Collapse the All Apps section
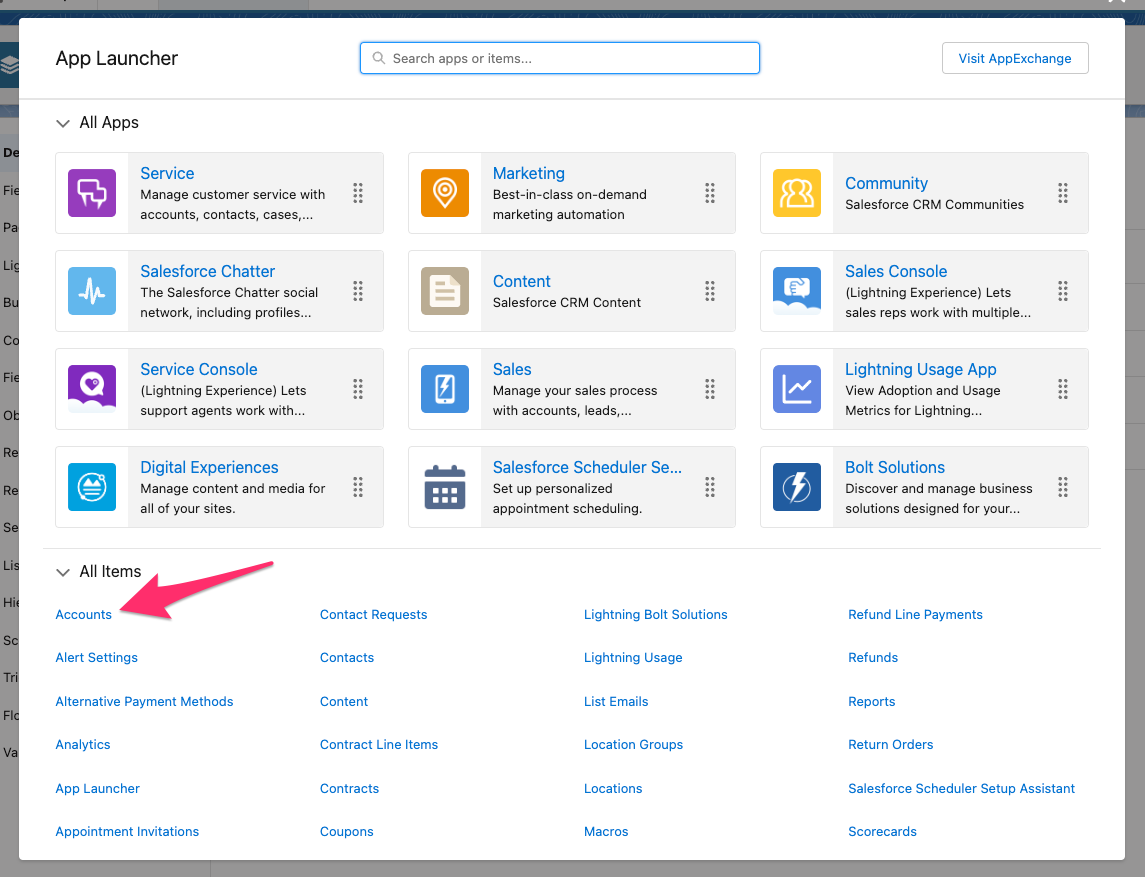Screen dimensions: 1145x877 point(63,123)
